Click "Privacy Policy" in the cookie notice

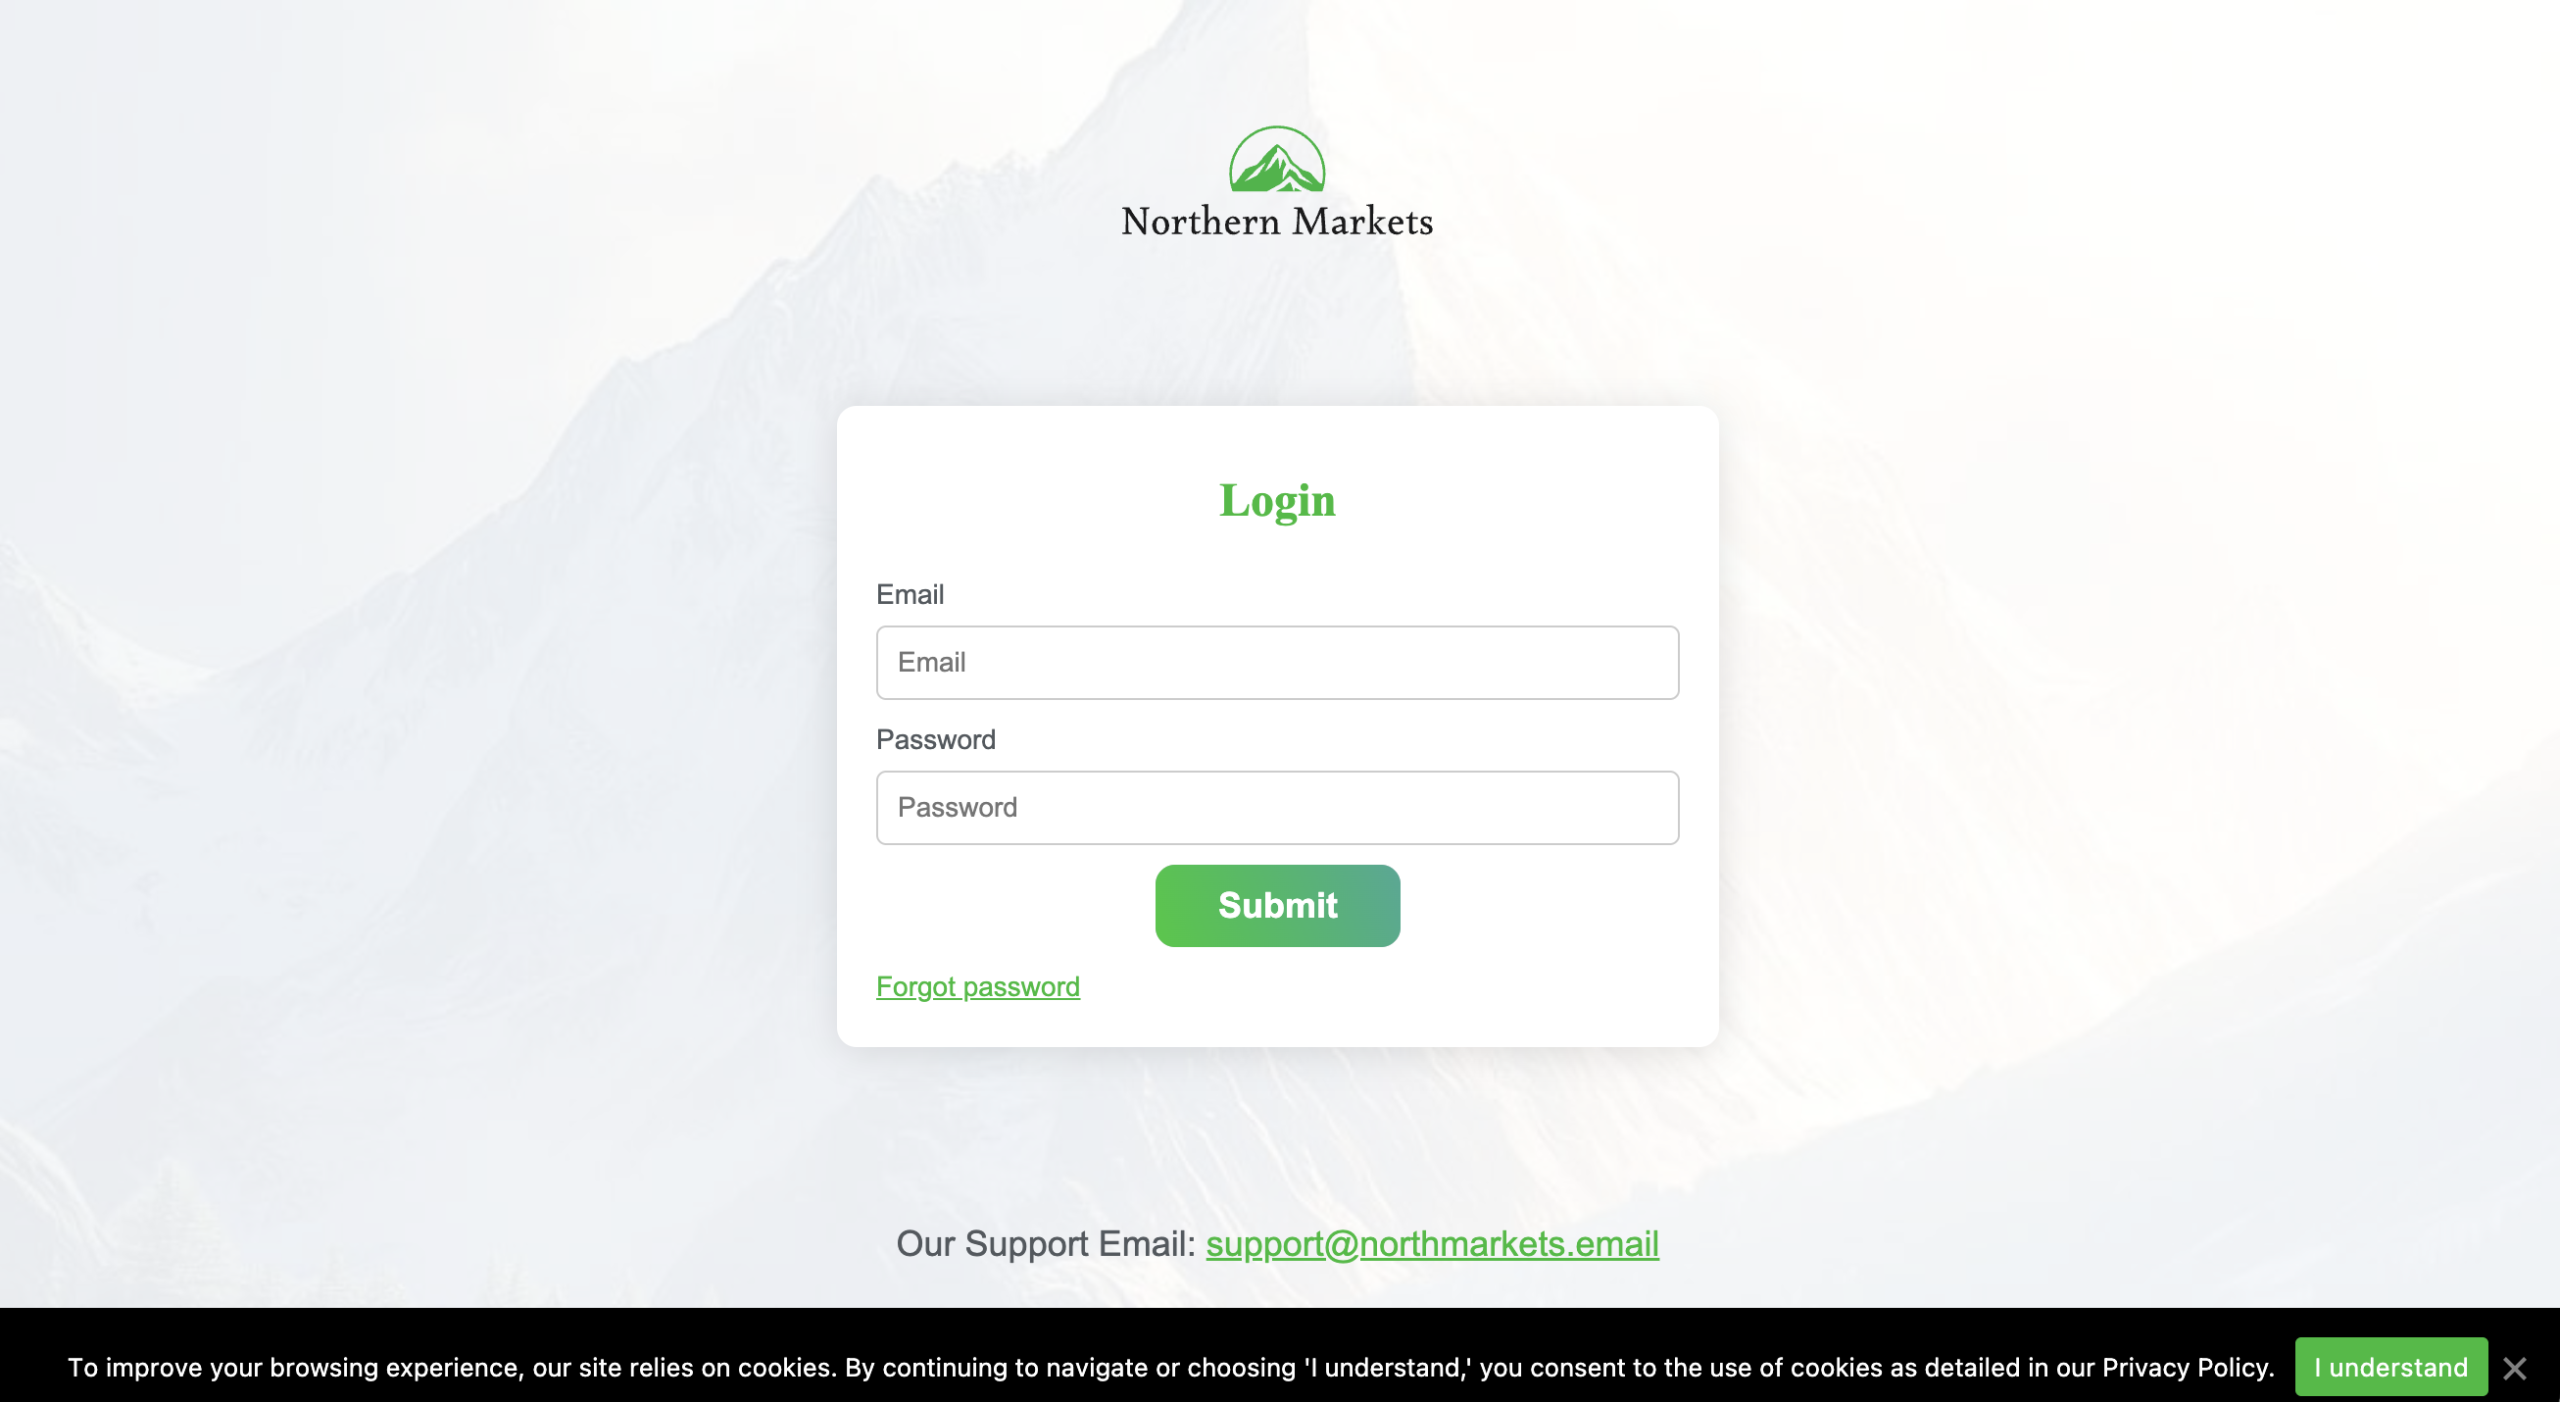pos(2187,1367)
